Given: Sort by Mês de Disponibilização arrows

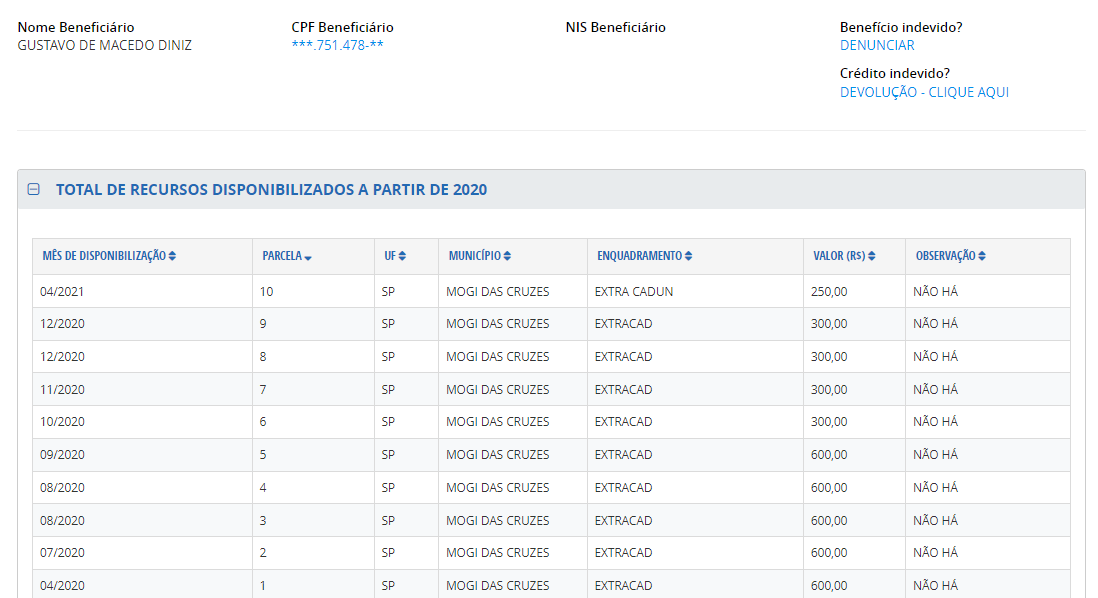Looking at the screenshot, I should tap(172, 256).
